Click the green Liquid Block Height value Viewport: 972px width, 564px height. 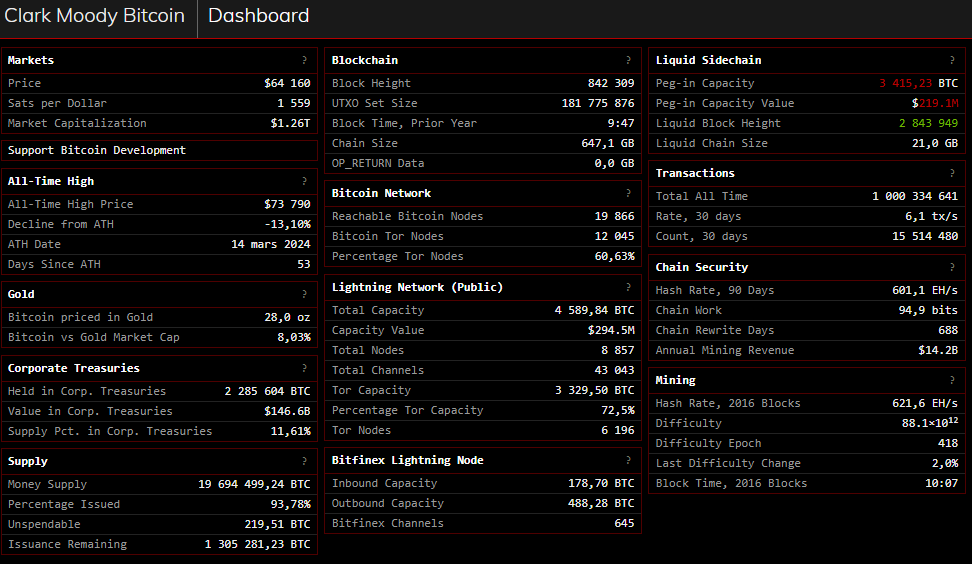click(927, 124)
